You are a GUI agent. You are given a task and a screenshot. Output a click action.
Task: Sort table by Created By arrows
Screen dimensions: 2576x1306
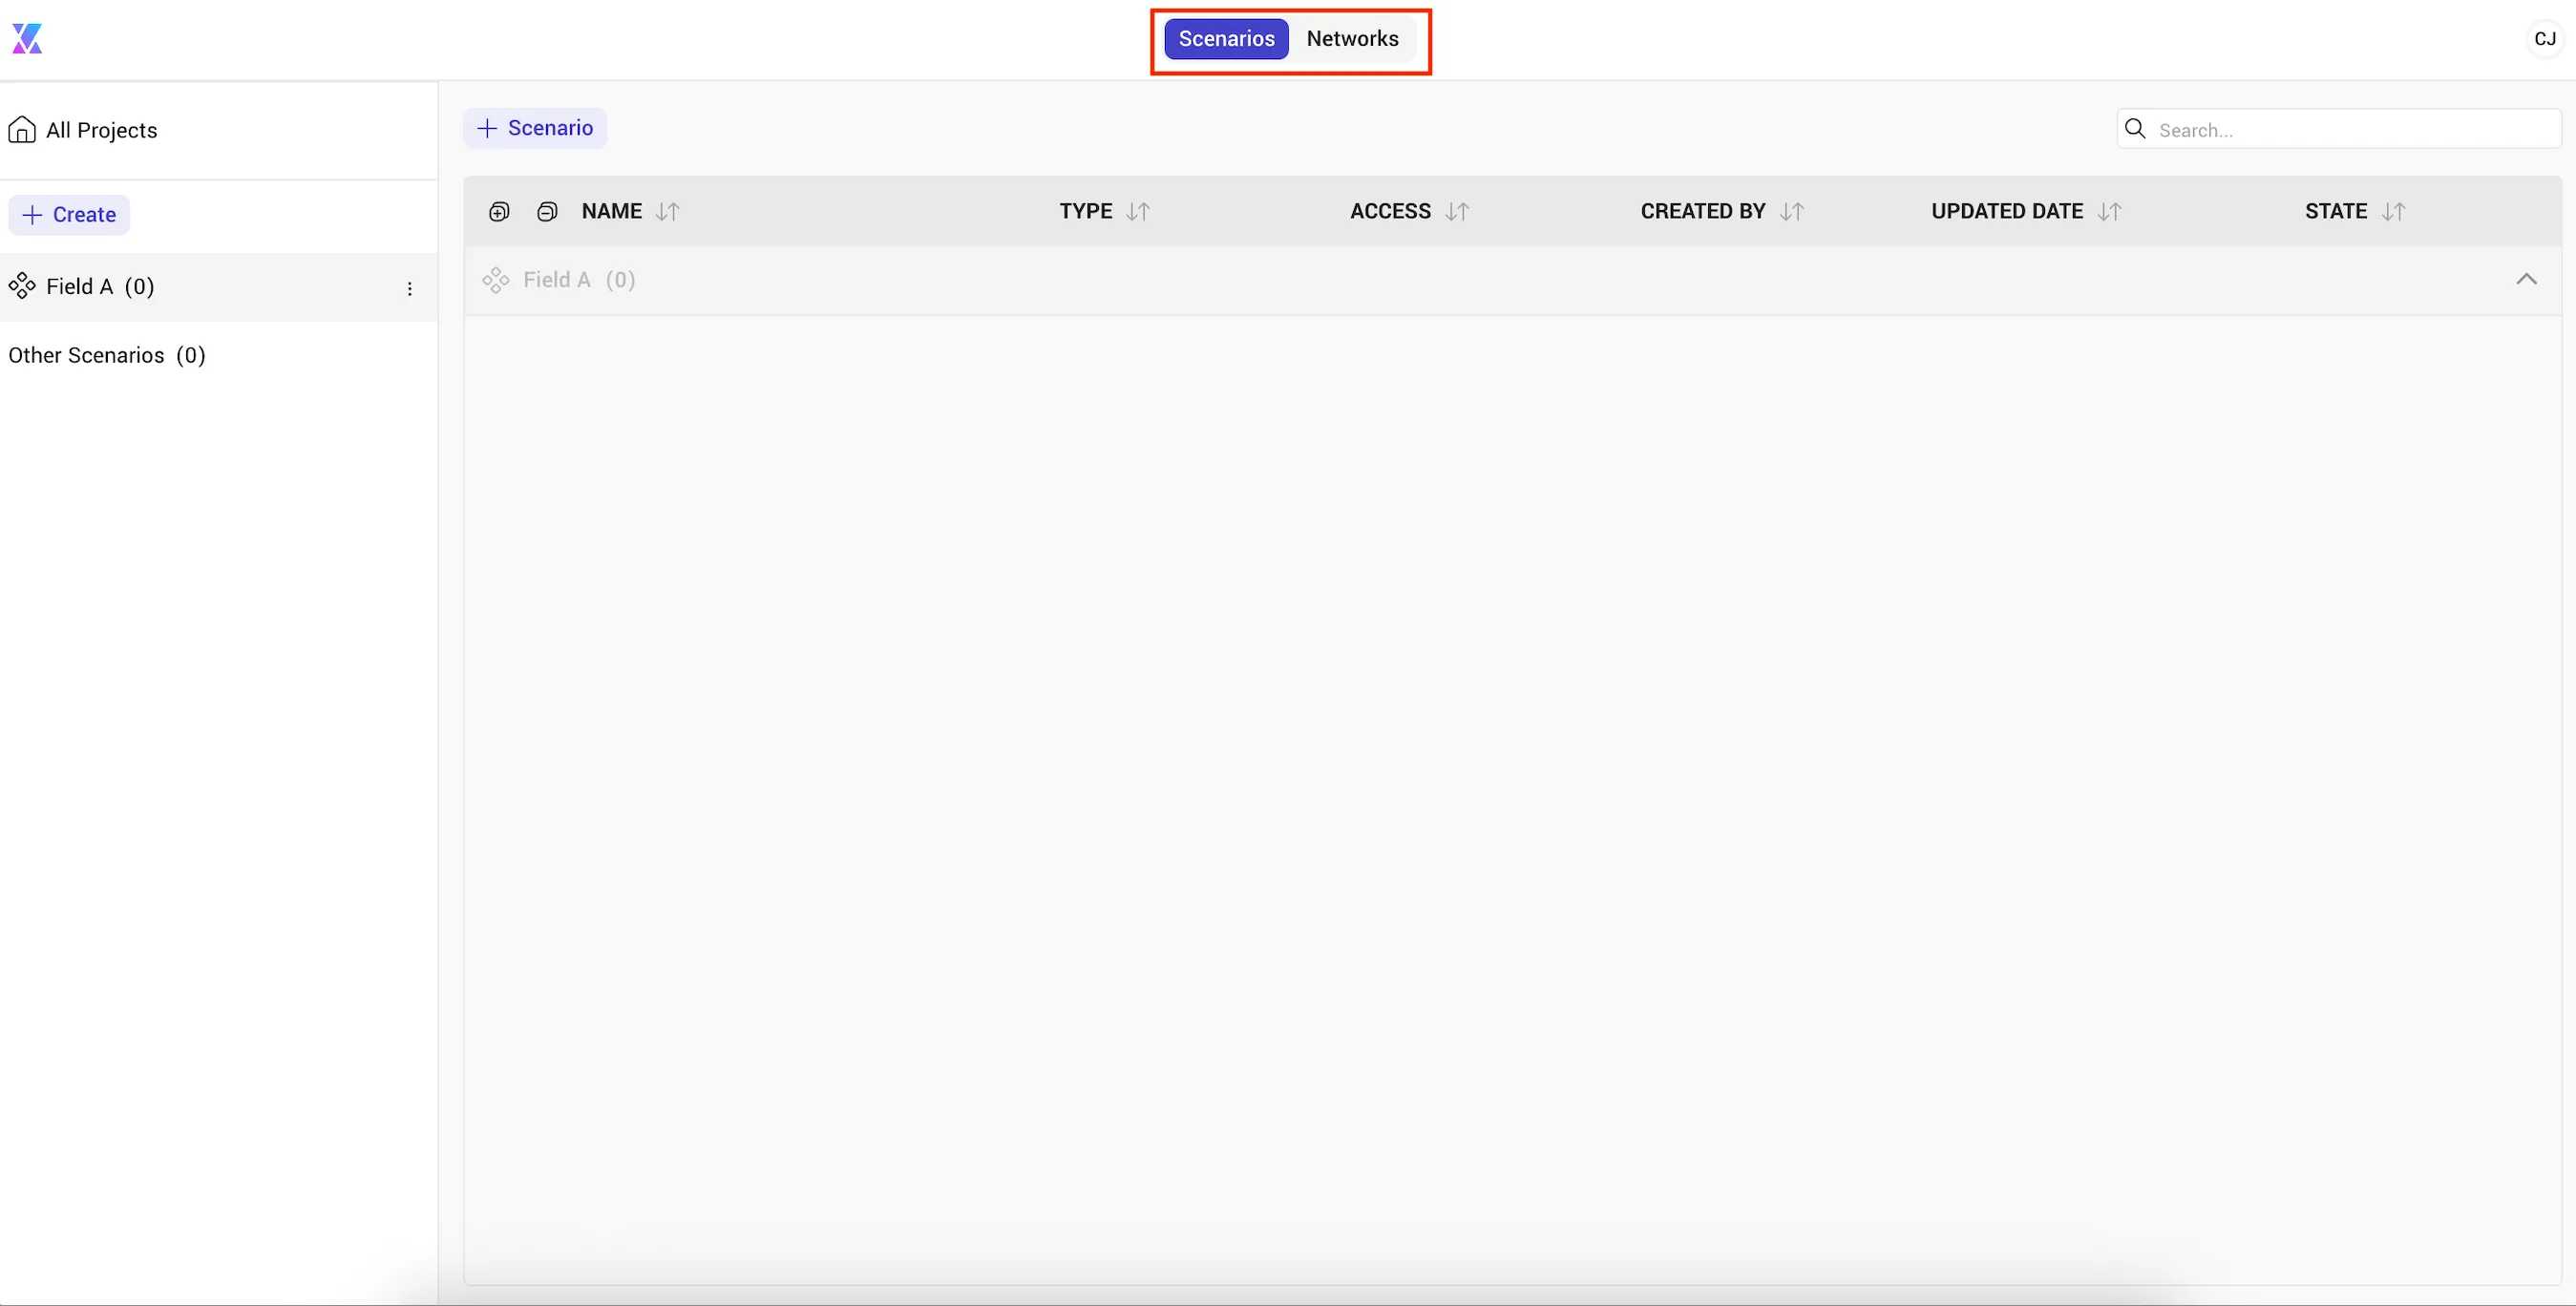1792,211
